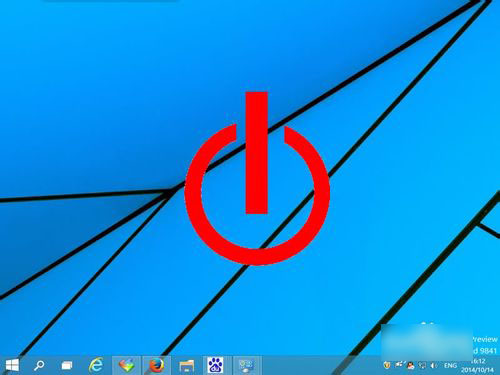
Task: Switch to the Firefox window
Action: (x=157, y=365)
